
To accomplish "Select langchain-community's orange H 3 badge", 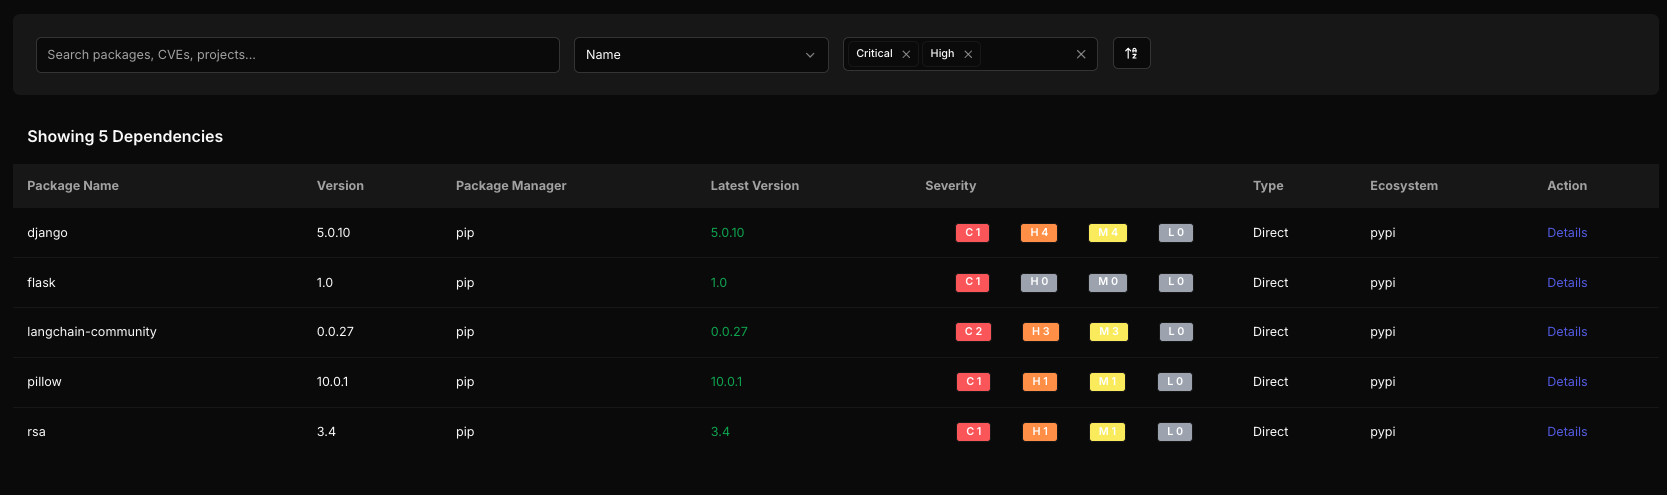I will pos(1040,332).
